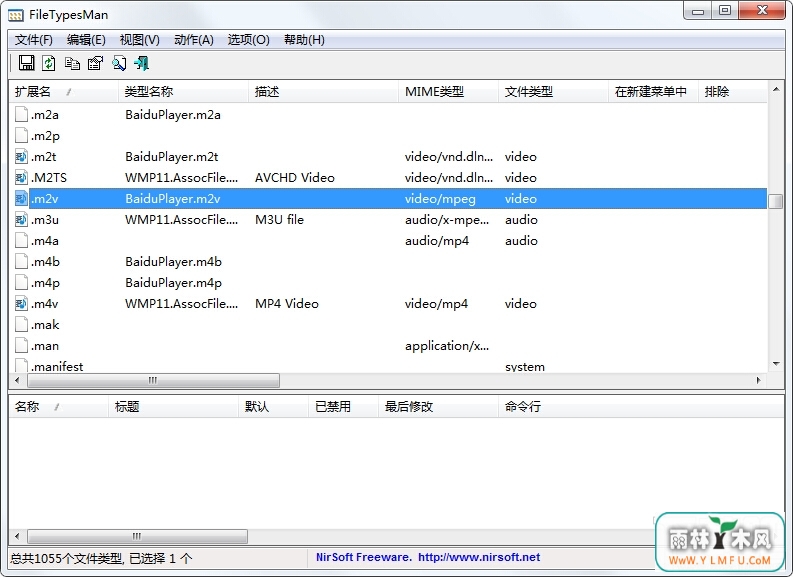Click the BaiduPlayer.m2a type name
Screen dimensions: 793x577
(x=173, y=115)
